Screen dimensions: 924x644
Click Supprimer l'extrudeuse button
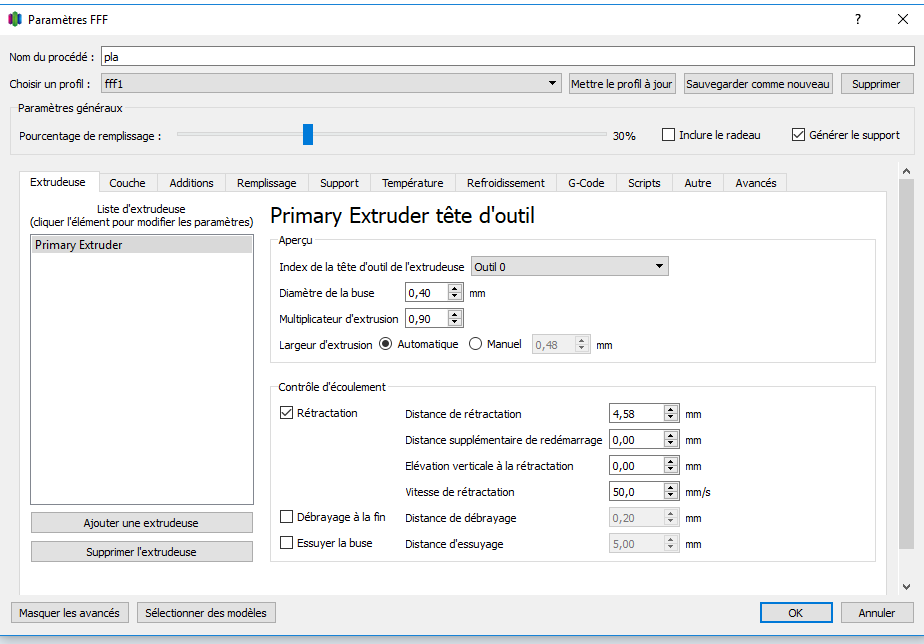[141, 551]
